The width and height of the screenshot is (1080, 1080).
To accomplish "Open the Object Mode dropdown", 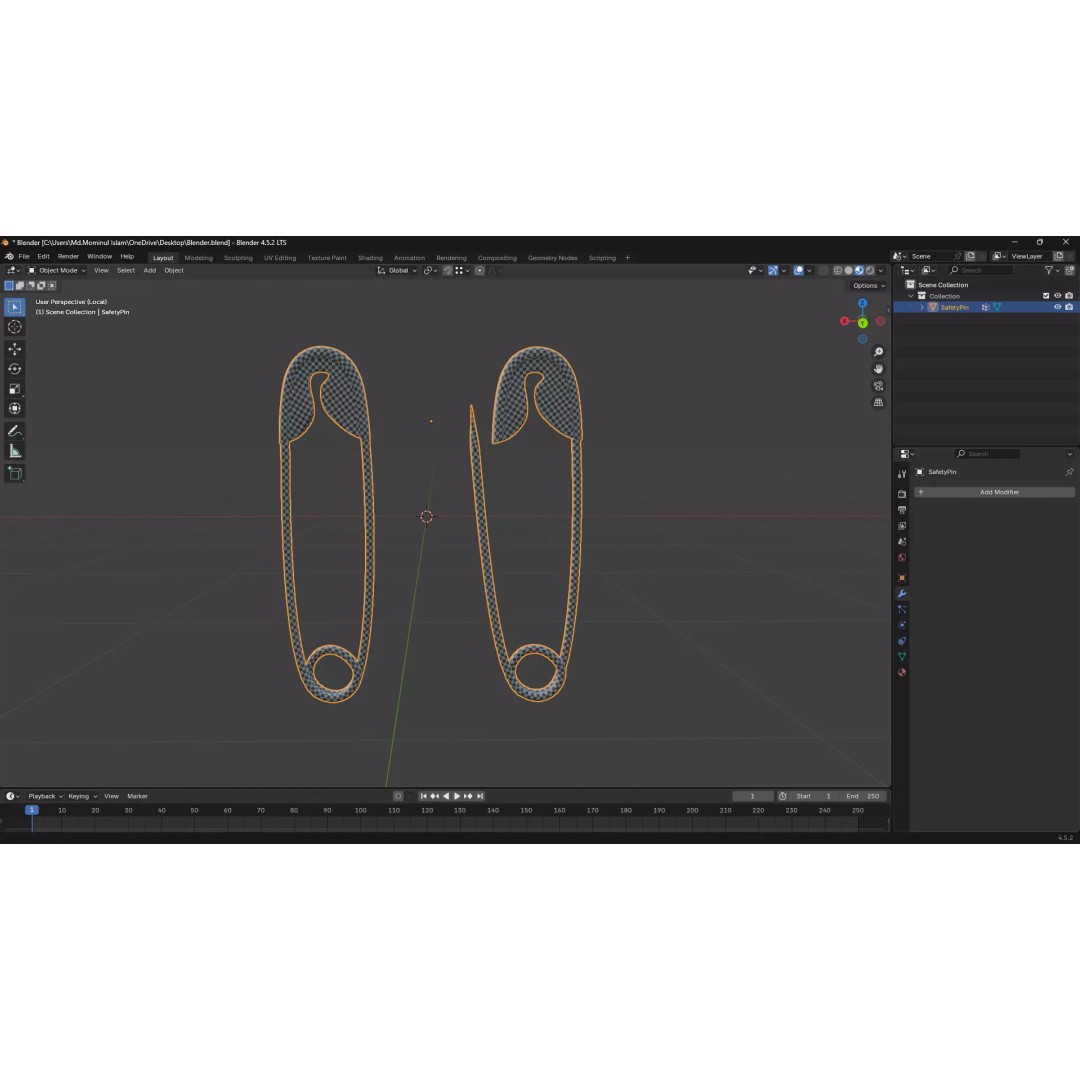I will point(56,271).
